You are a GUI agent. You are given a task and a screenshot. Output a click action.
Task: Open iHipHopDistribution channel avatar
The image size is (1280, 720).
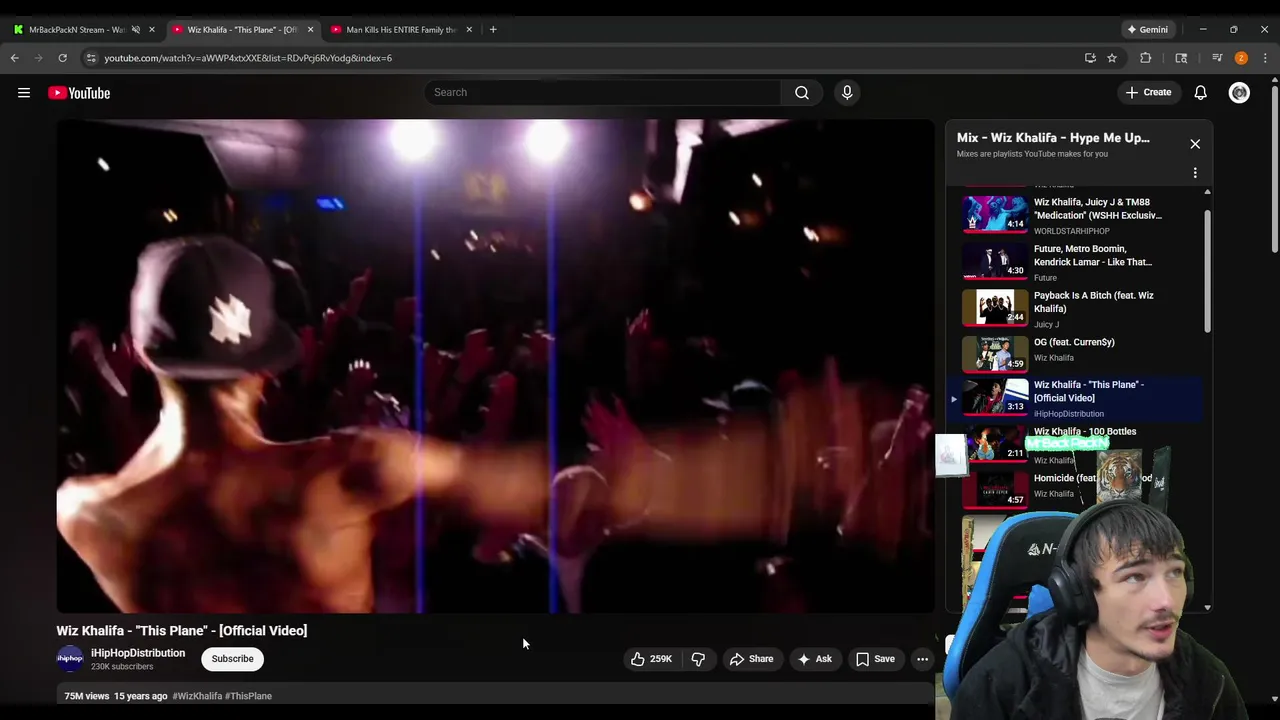point(70,659)
